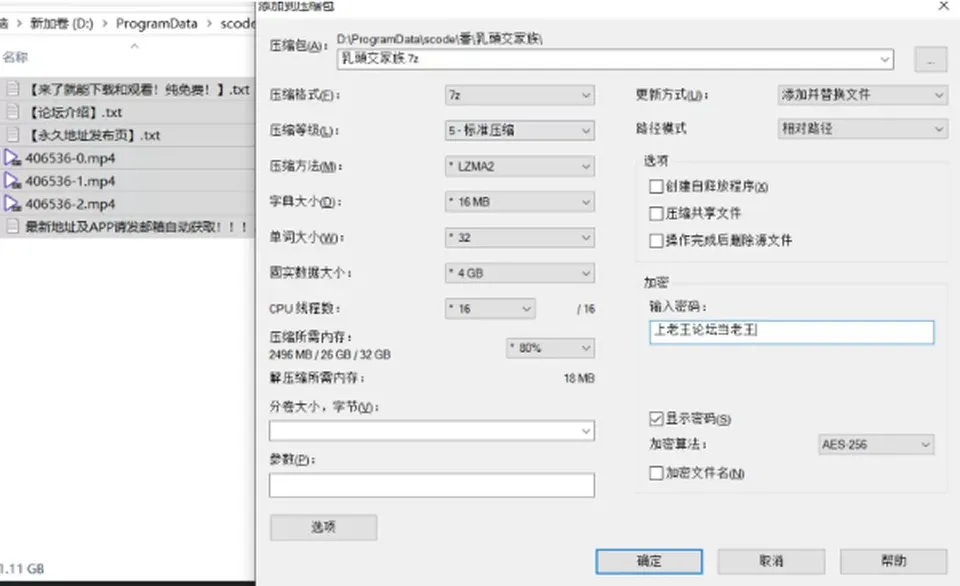Click the archive name field 乳頭交家族.7z
Viewport: 960px width, 586px height.
pos(615,59)
